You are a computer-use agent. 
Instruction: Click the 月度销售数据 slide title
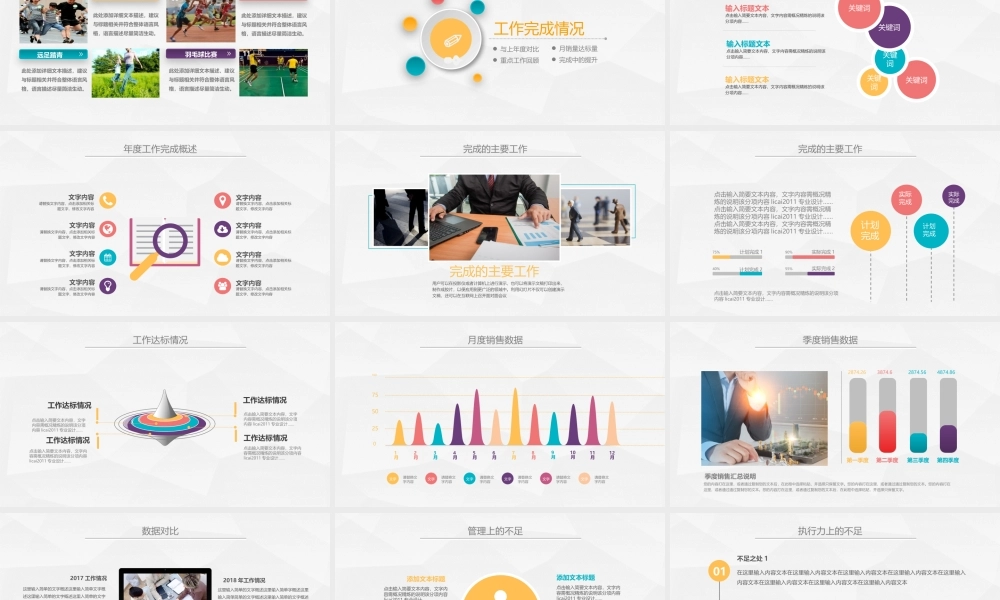point(495,340)
